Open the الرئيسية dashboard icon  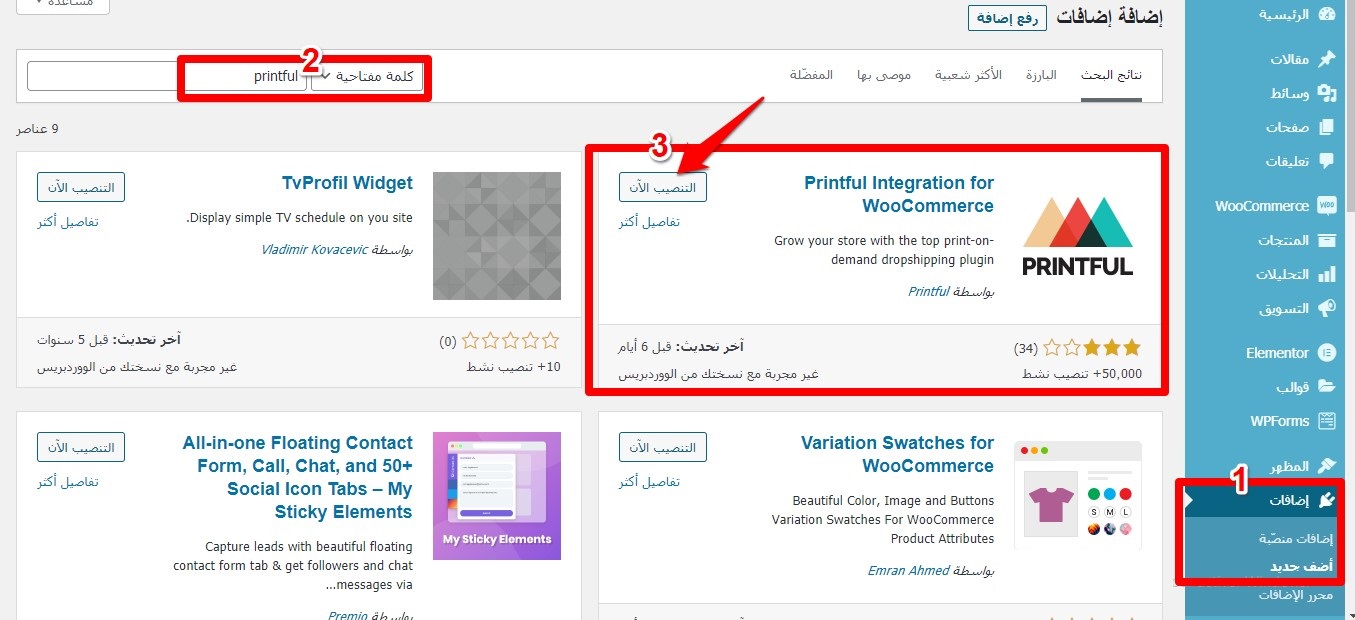click(x=1327, y=14)
